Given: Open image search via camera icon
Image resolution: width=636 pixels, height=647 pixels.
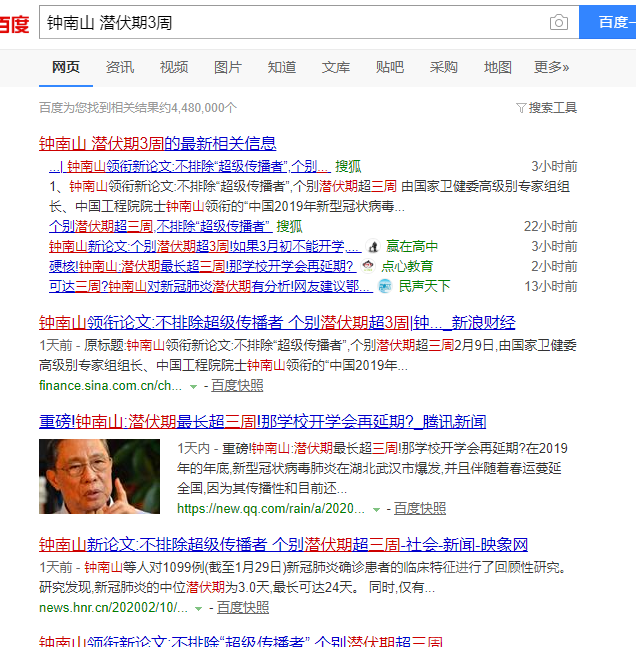Looking at the screenshot, I should (x=559, y=22).
